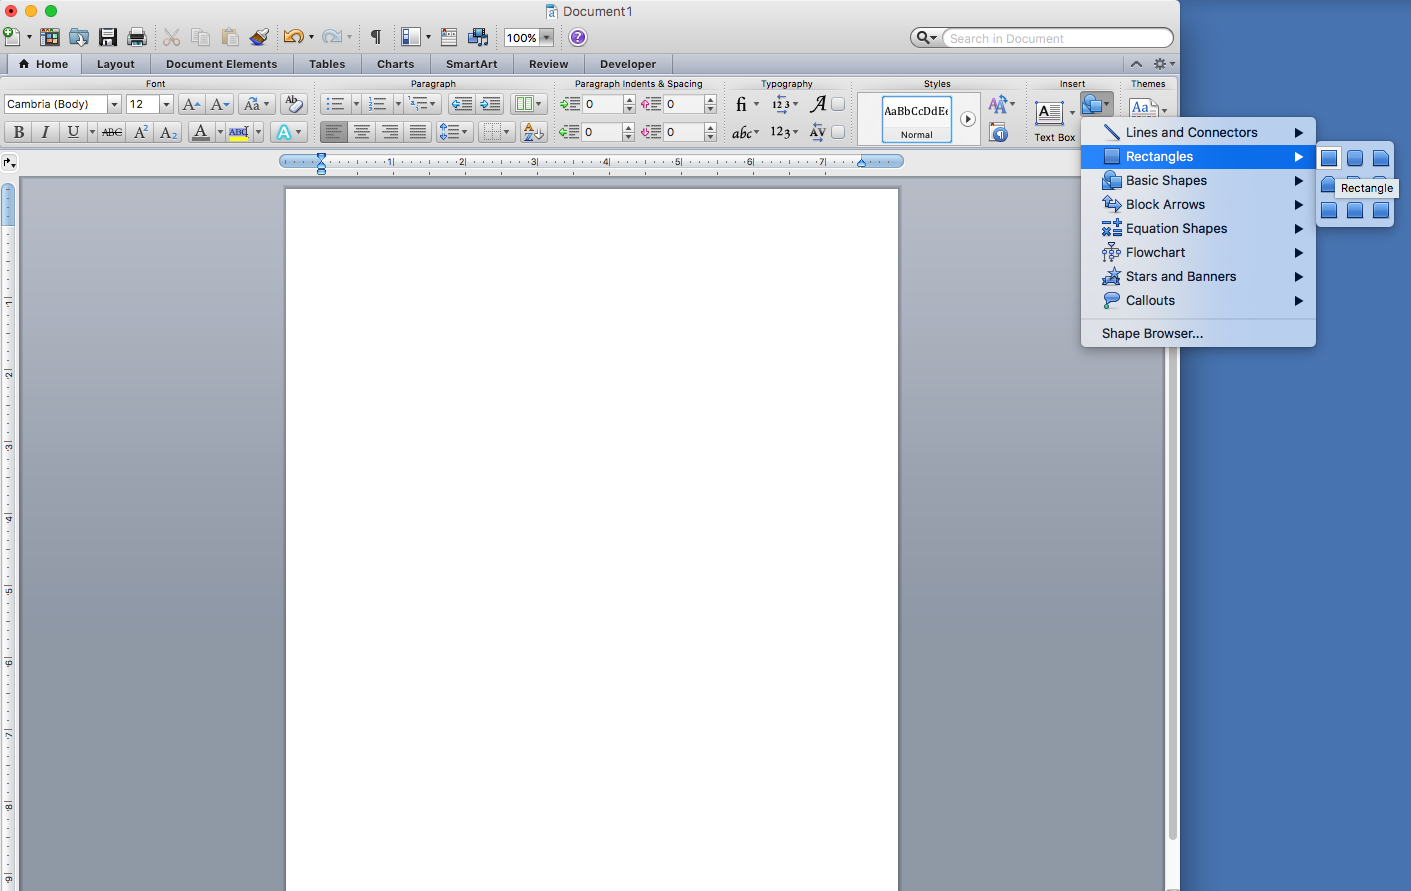Switch to the SmartArt tab
1411x891 pixels.
click(472, 64)
